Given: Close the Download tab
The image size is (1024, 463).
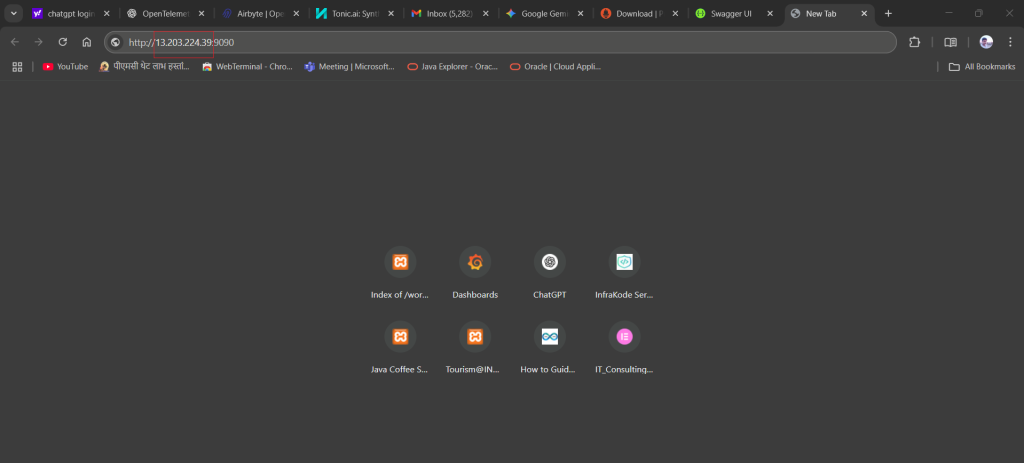Looking at the screenshot, I should [x=675, y=14].
